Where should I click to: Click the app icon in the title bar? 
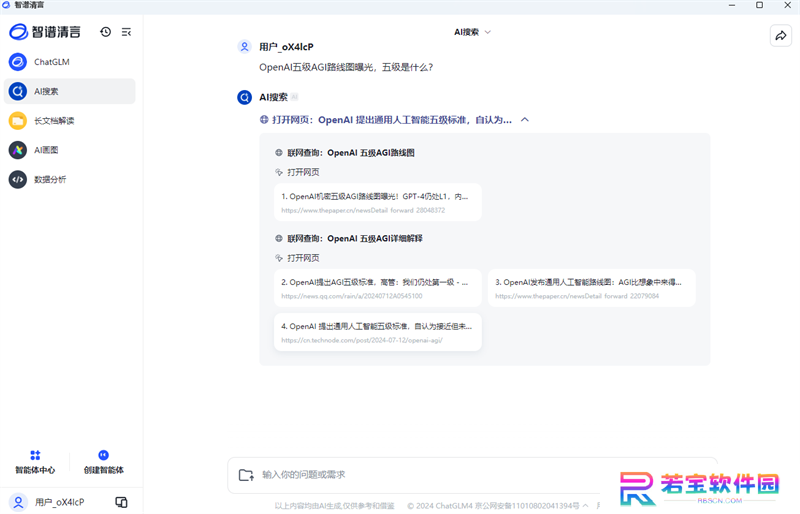point(6,5)
